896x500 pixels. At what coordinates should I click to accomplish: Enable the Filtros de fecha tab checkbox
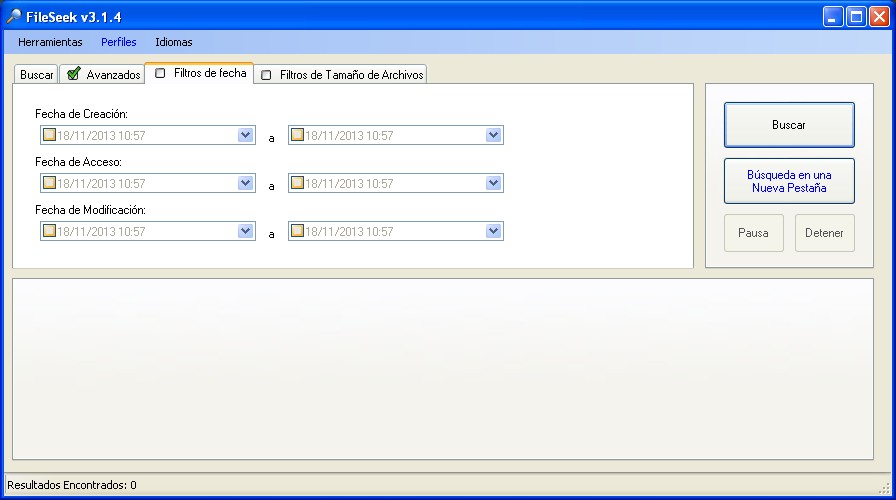pos(161,73)
